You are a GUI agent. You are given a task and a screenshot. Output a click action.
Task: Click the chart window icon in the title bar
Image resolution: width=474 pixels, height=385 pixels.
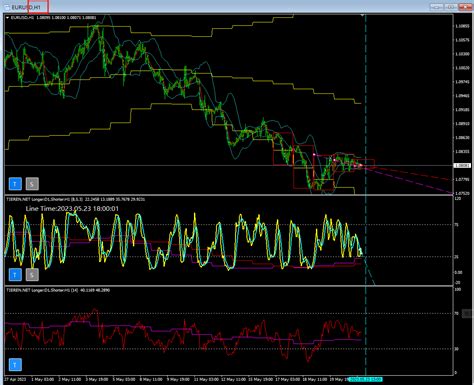(7, 7)
